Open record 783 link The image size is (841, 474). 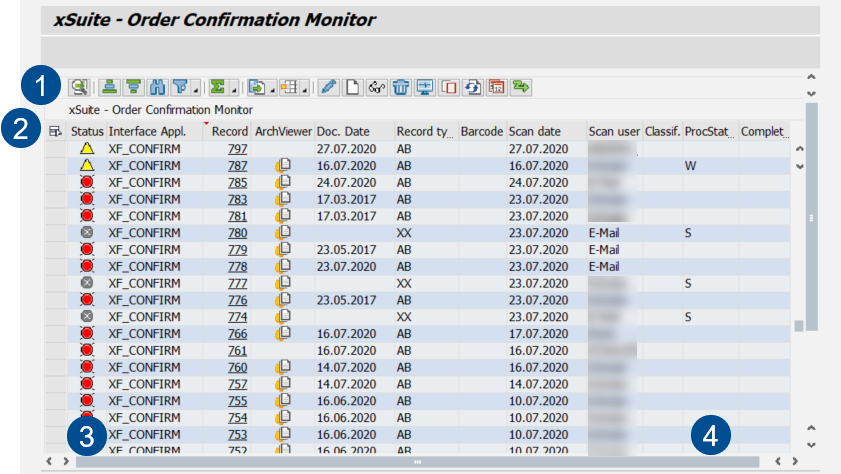tap(238, 199)
